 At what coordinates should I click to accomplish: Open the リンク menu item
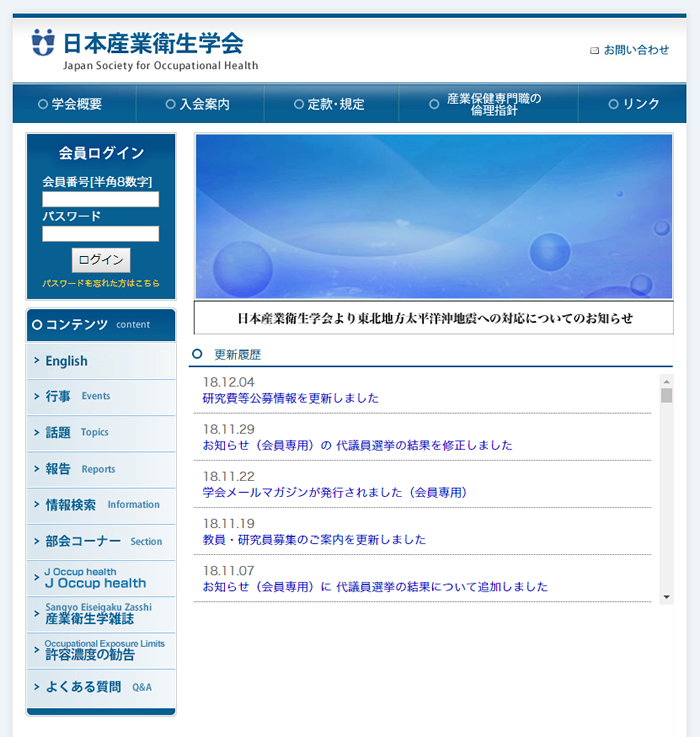pos(632,104)
